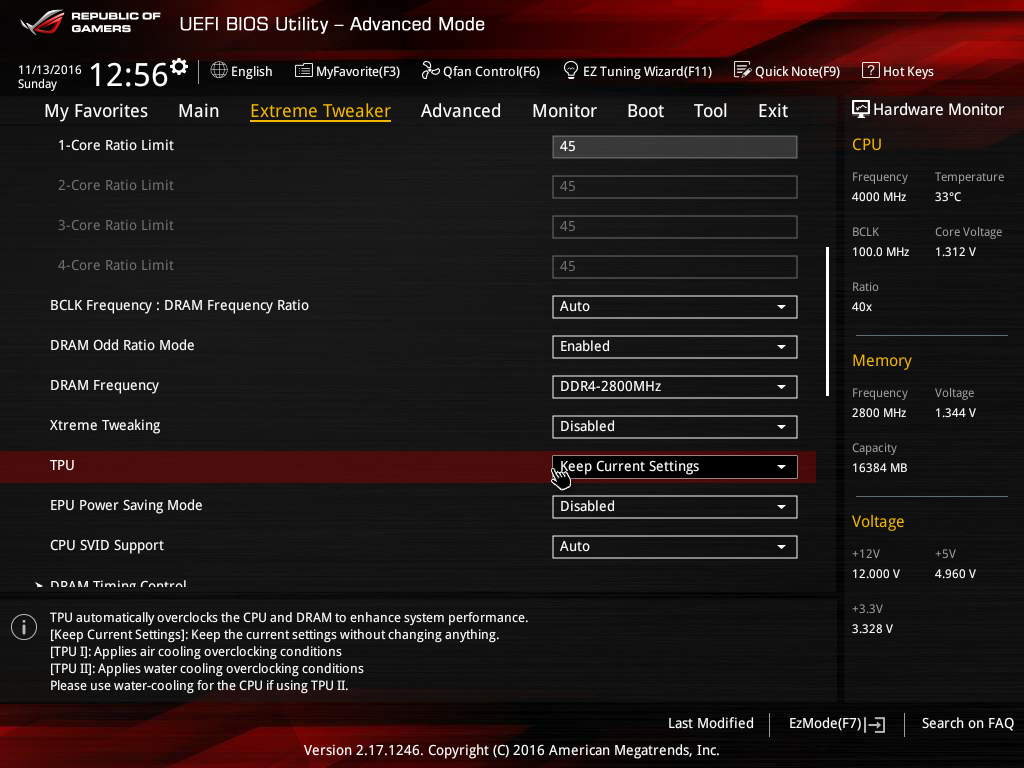
Task: Expand the CPU SVID Support dropdown
Action: (675, 547)
